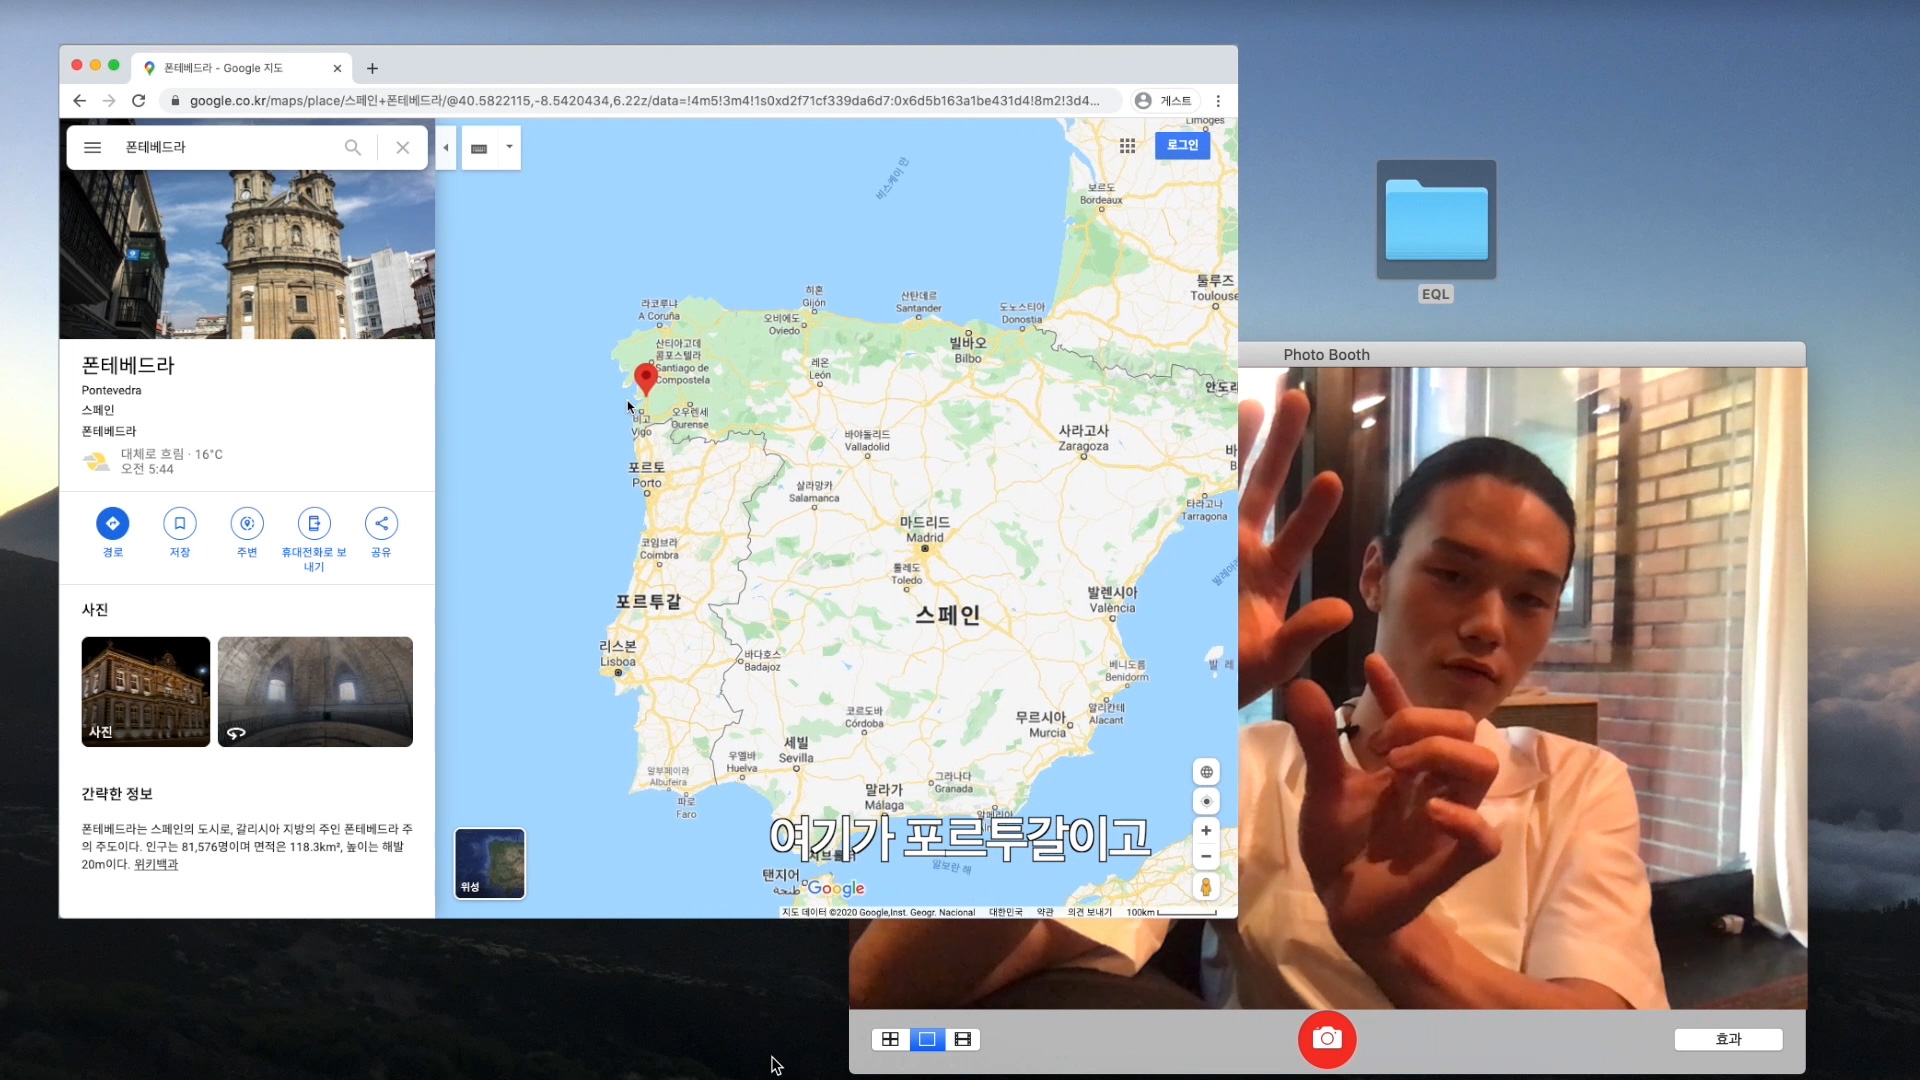Toggle satellite (위성) map view
The image size is (1920, 1080).
point(490,863)
